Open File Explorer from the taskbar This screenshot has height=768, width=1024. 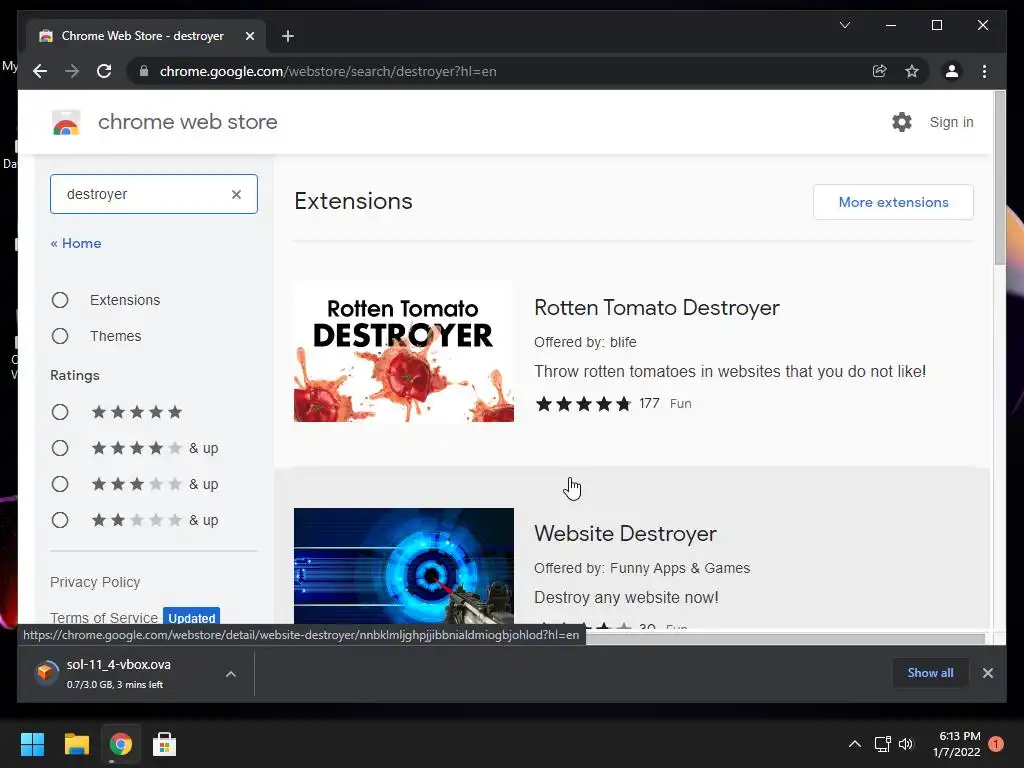(76, 744)
